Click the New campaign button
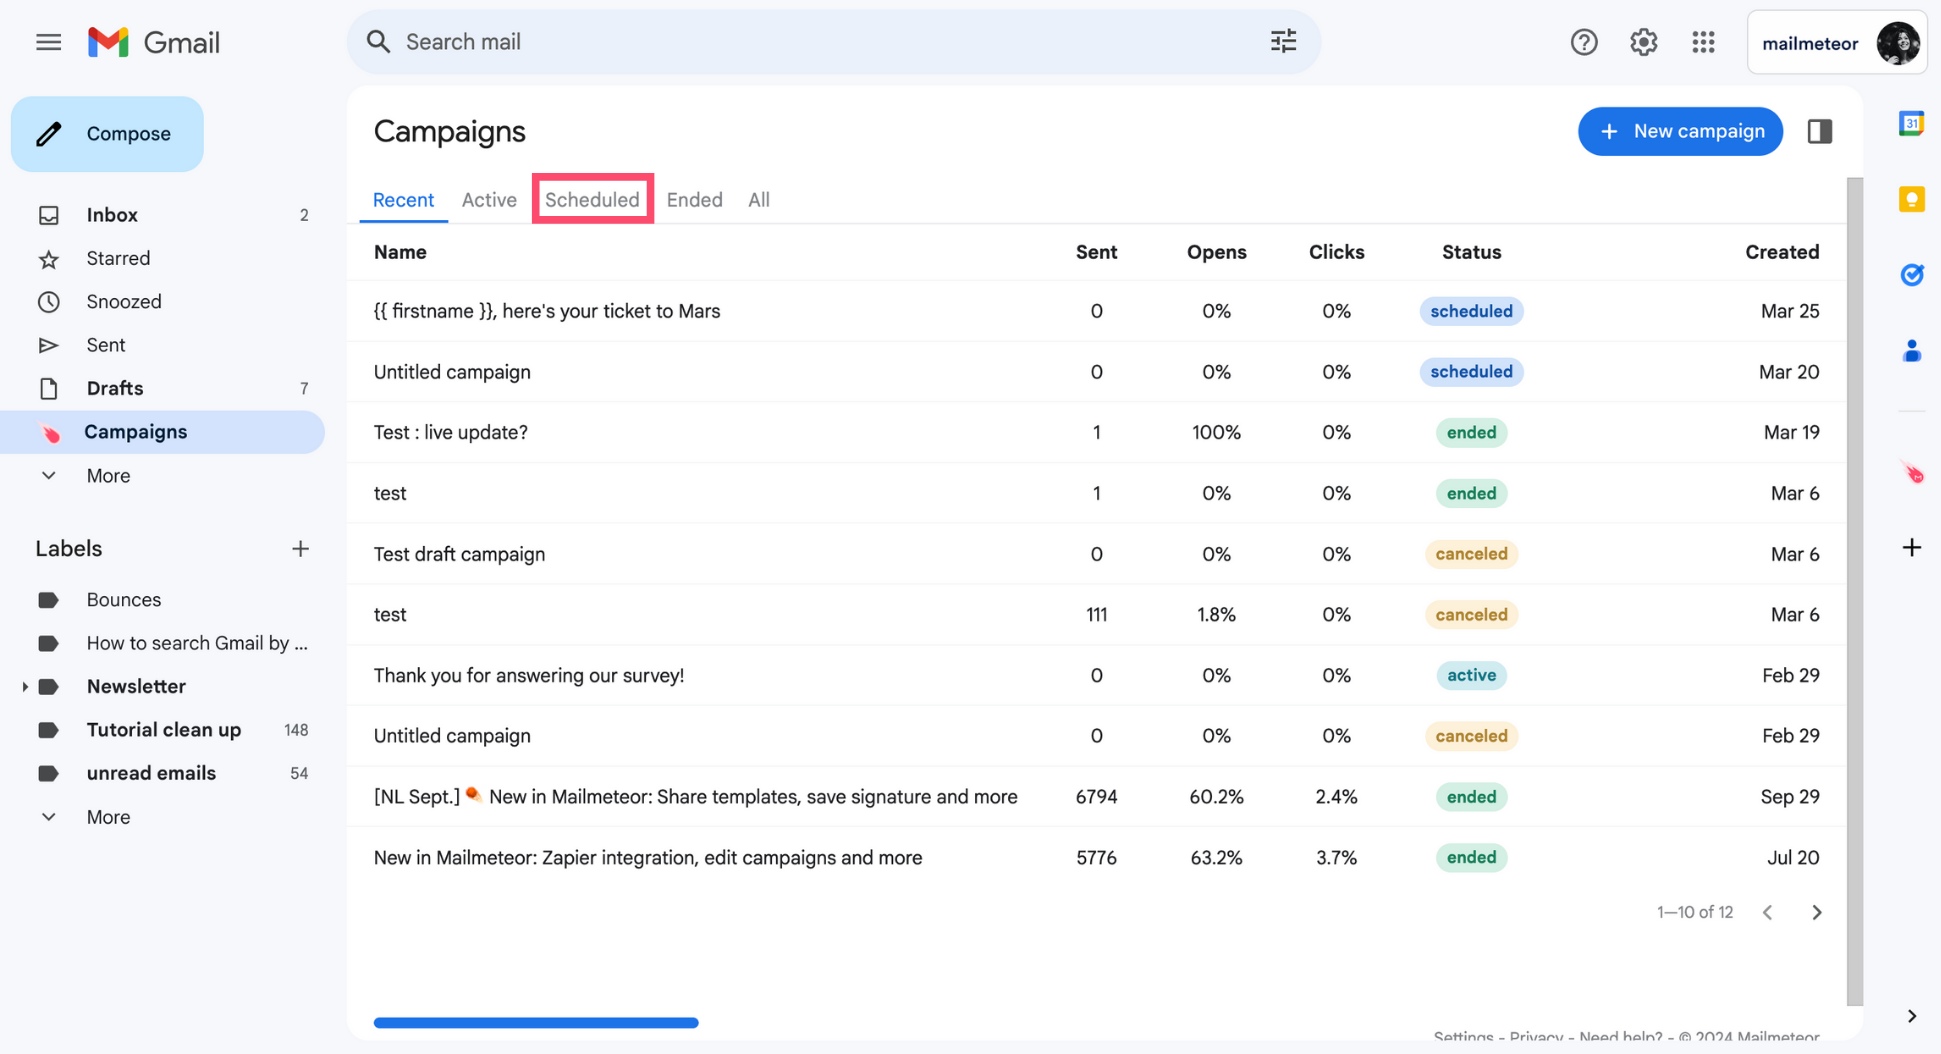Image resolution: width=1941 pixels, height=1054 pixels. tap(1680, 131)
